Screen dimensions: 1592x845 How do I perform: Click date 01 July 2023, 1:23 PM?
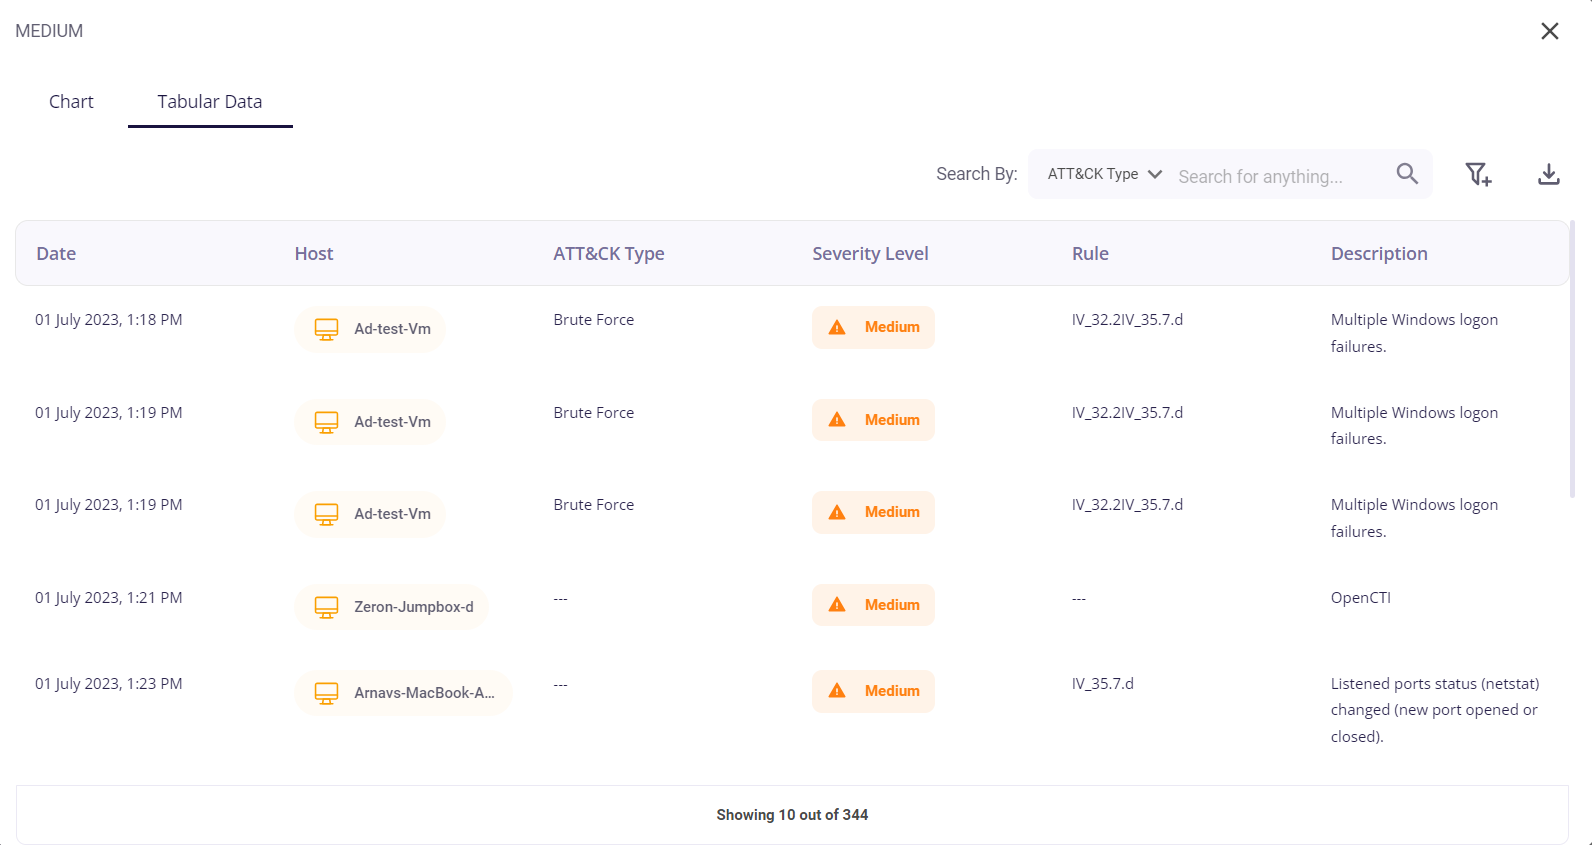(109, 684)
